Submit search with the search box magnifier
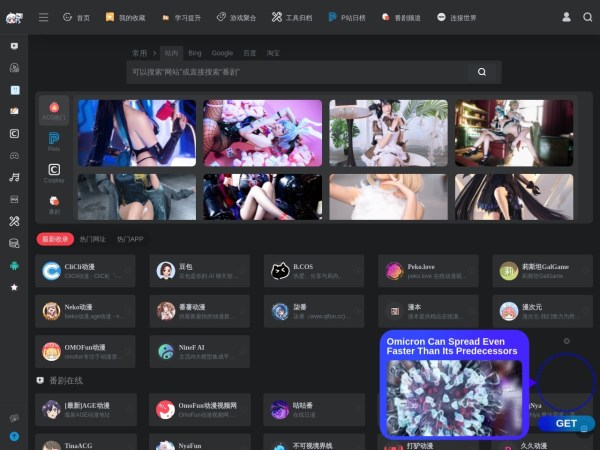Image resolution: width=600 pixels, height=450 pixels. pyautogui.click(x=482, y=72)
